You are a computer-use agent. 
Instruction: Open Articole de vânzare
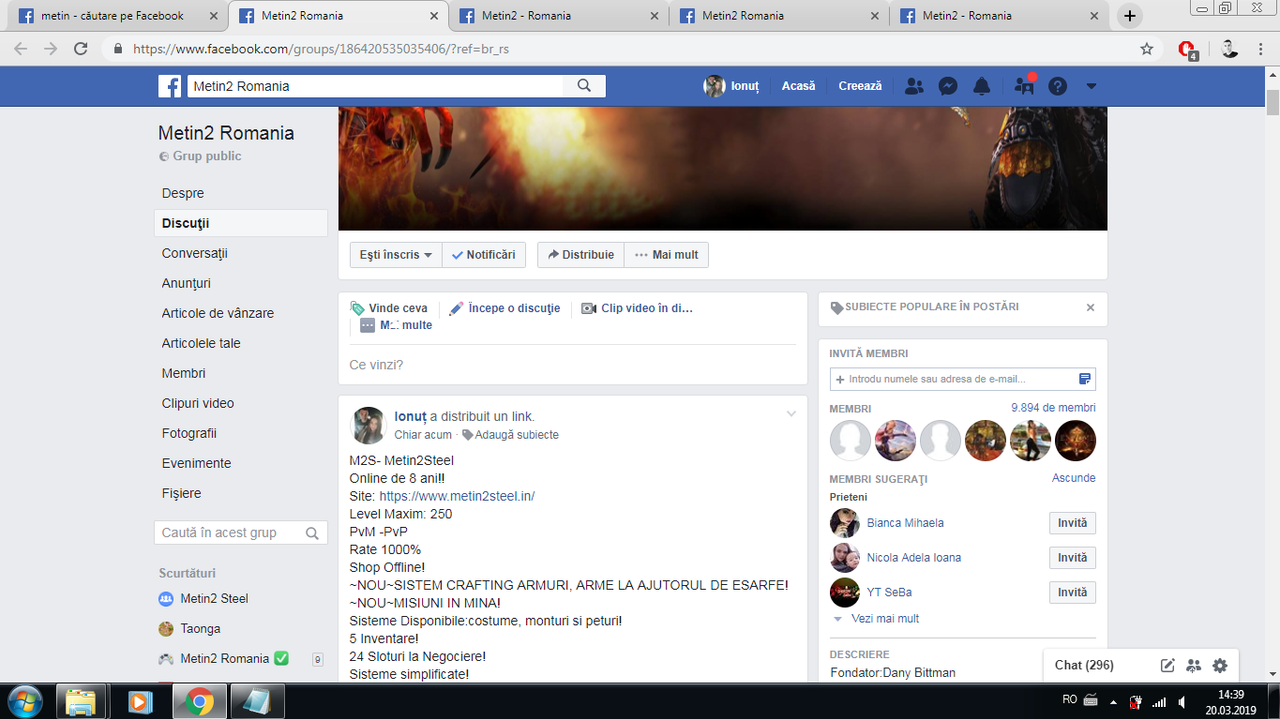tap(218, 313)
